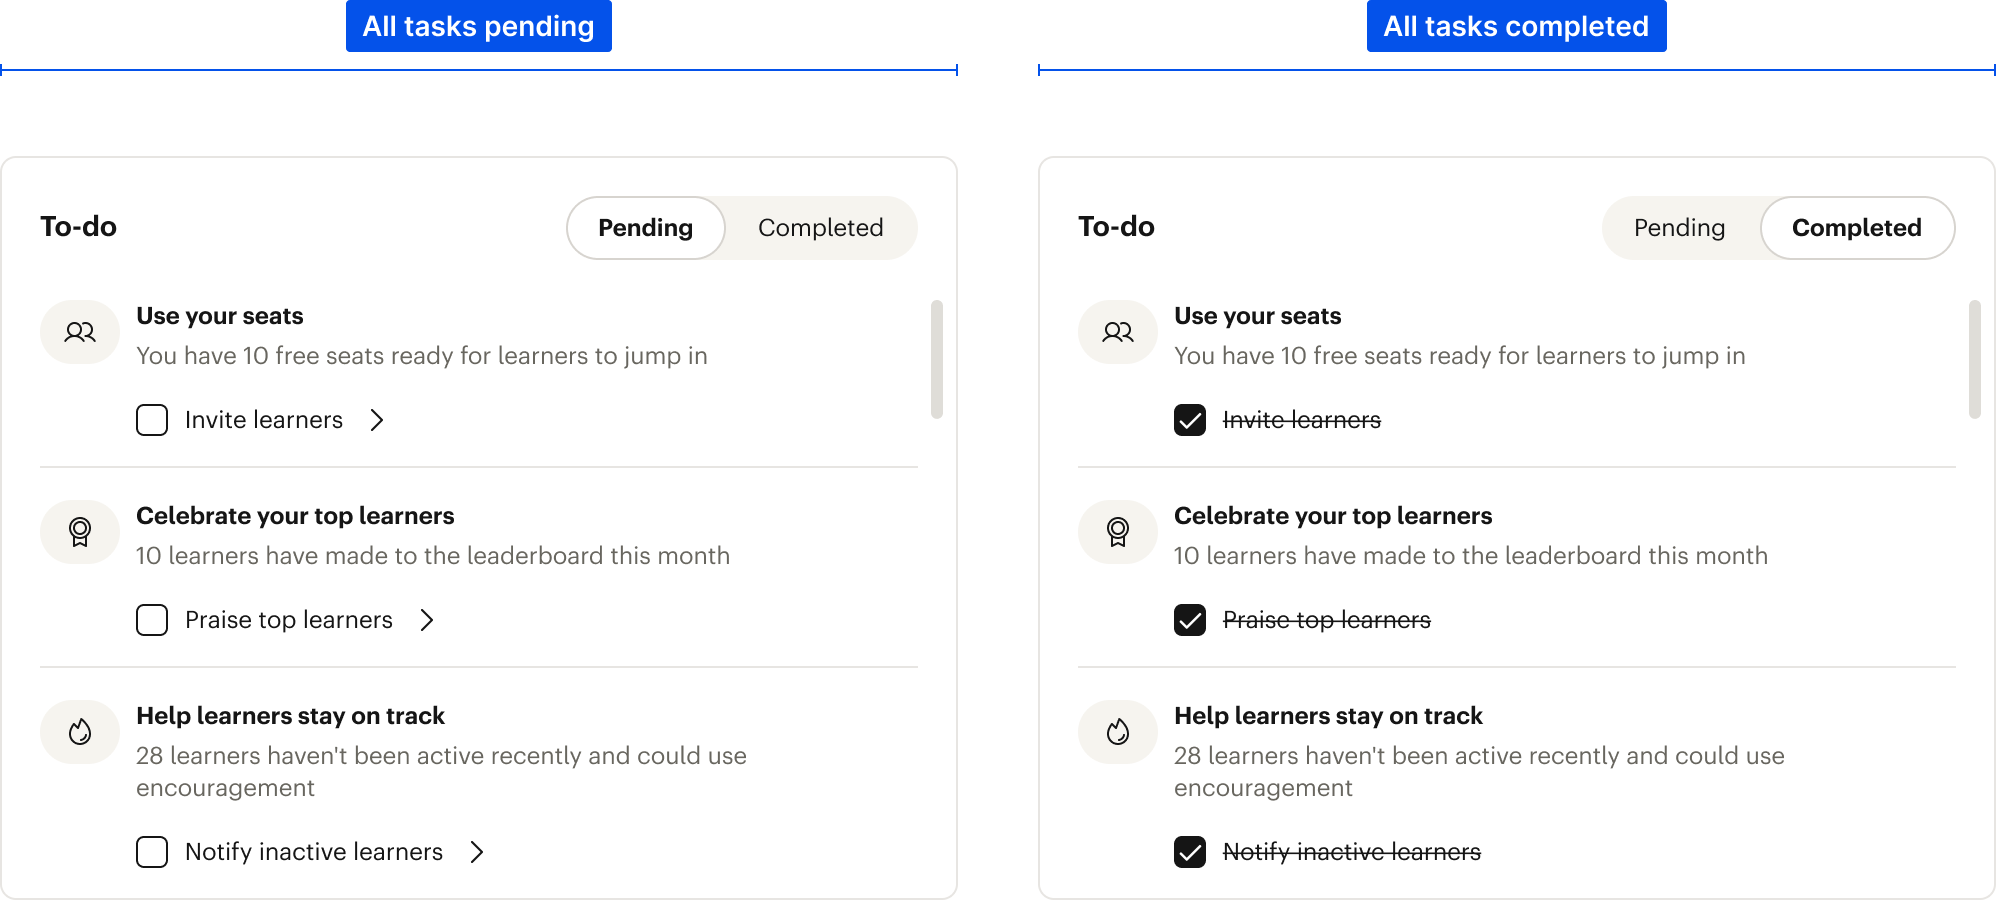The width and height of the screenshot is (1996, 900).
Task: Uncheck the checked Invite learners checkbox
Action: coord(1190,420)
